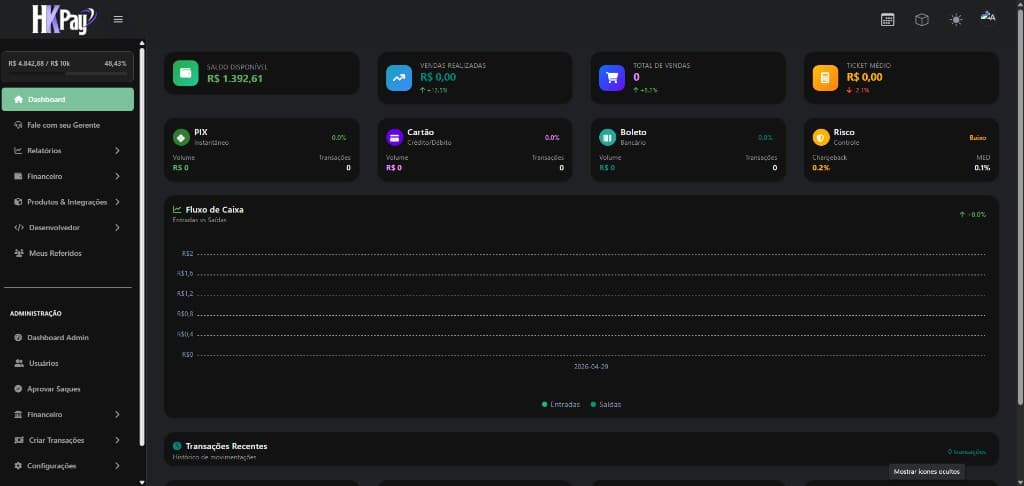This screenshot has height=486, width=1024.
Task: Click the 2026-04-29 chart date label
Action: pos(591,366)
